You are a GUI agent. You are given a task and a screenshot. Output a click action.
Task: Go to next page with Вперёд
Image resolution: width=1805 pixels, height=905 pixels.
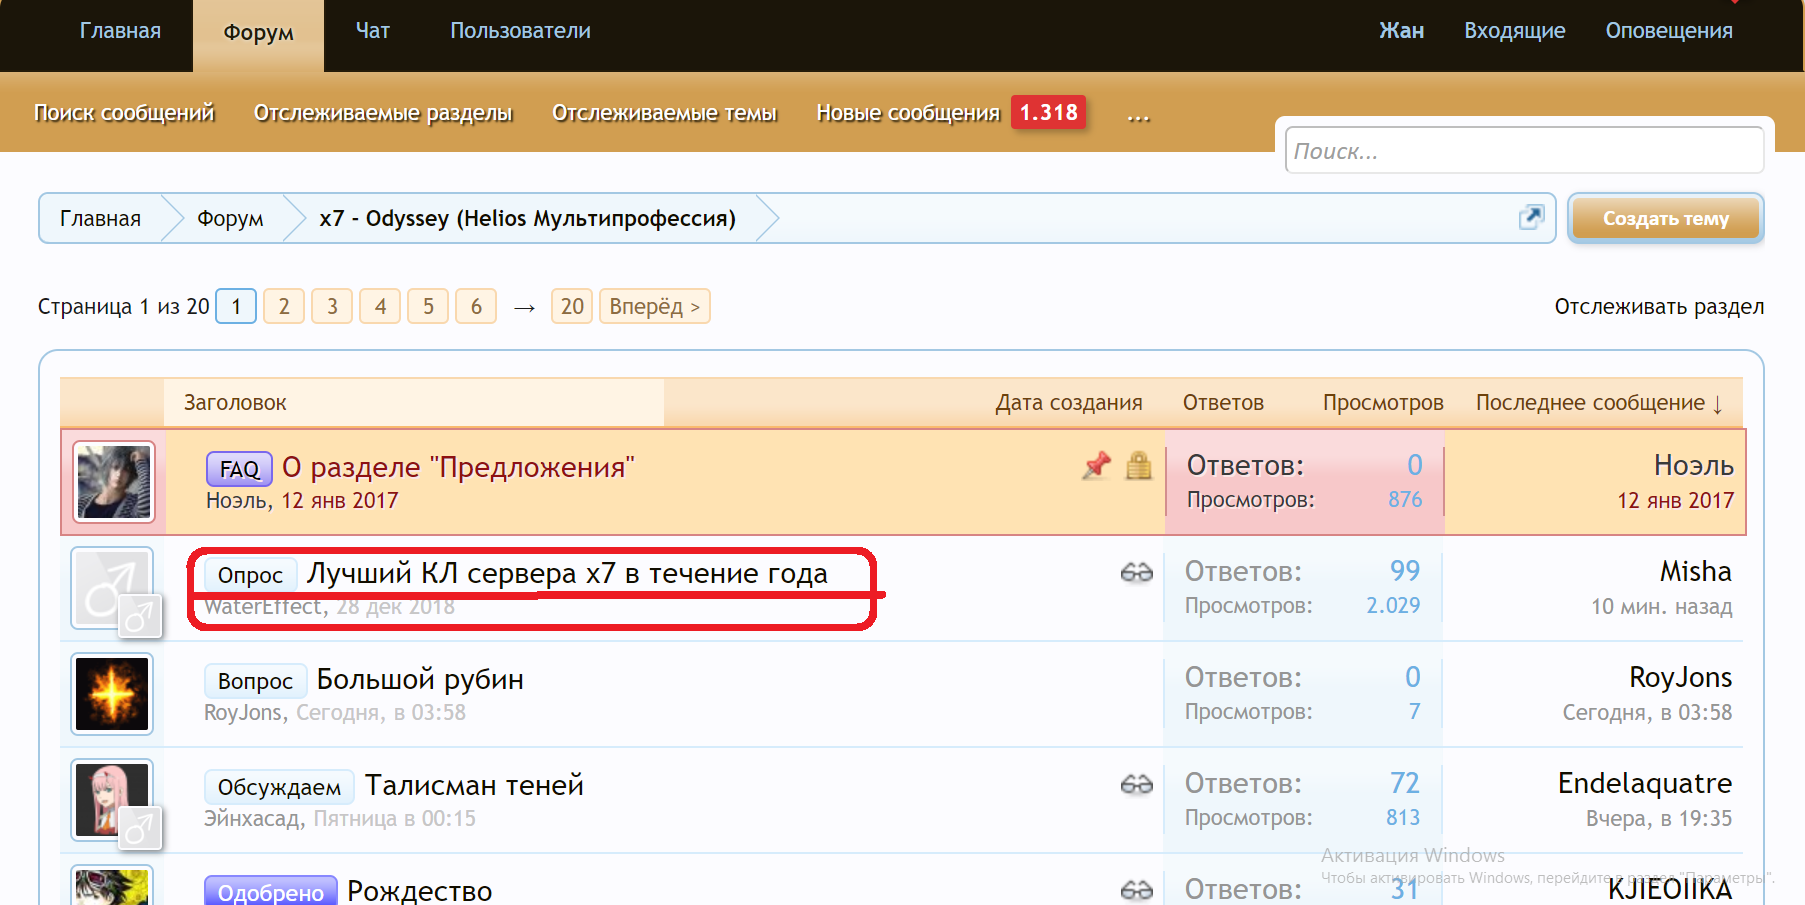click(654, 306)
